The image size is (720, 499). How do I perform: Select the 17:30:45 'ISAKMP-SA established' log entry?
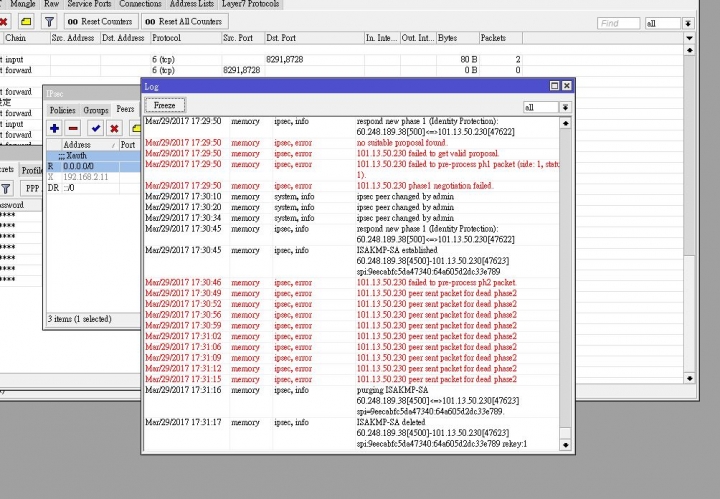(x=352, y=261)
